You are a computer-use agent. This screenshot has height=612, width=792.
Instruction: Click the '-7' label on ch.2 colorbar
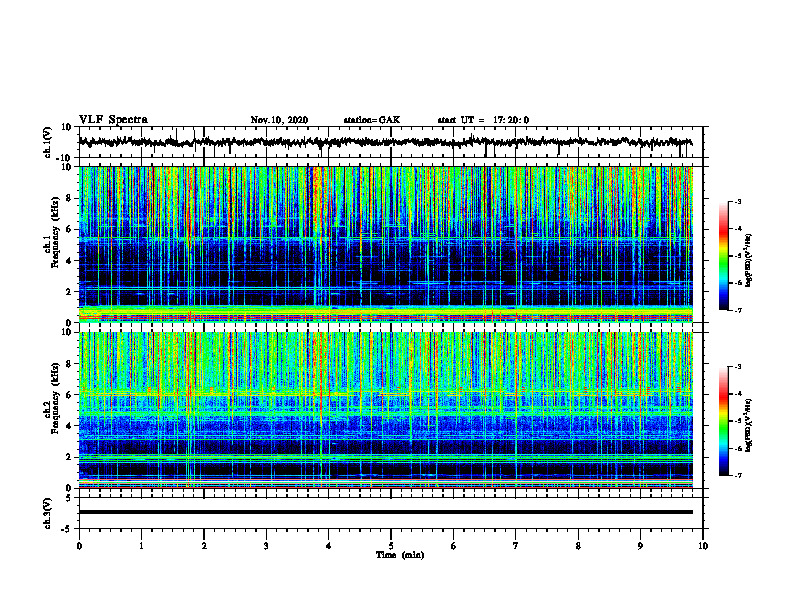click(737, 476)
